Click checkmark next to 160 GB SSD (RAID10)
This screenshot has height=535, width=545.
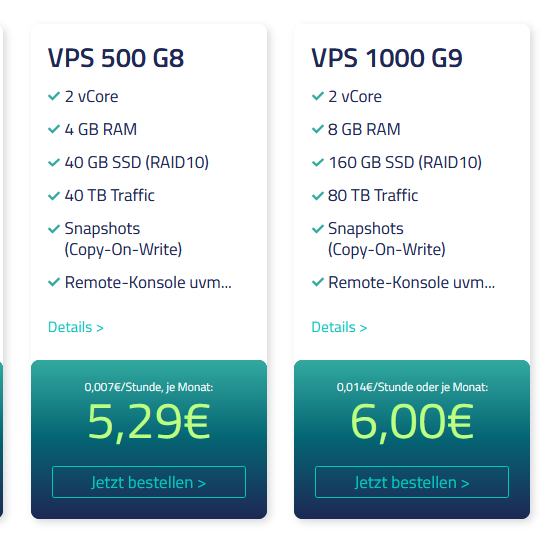[x=318, y=162]
